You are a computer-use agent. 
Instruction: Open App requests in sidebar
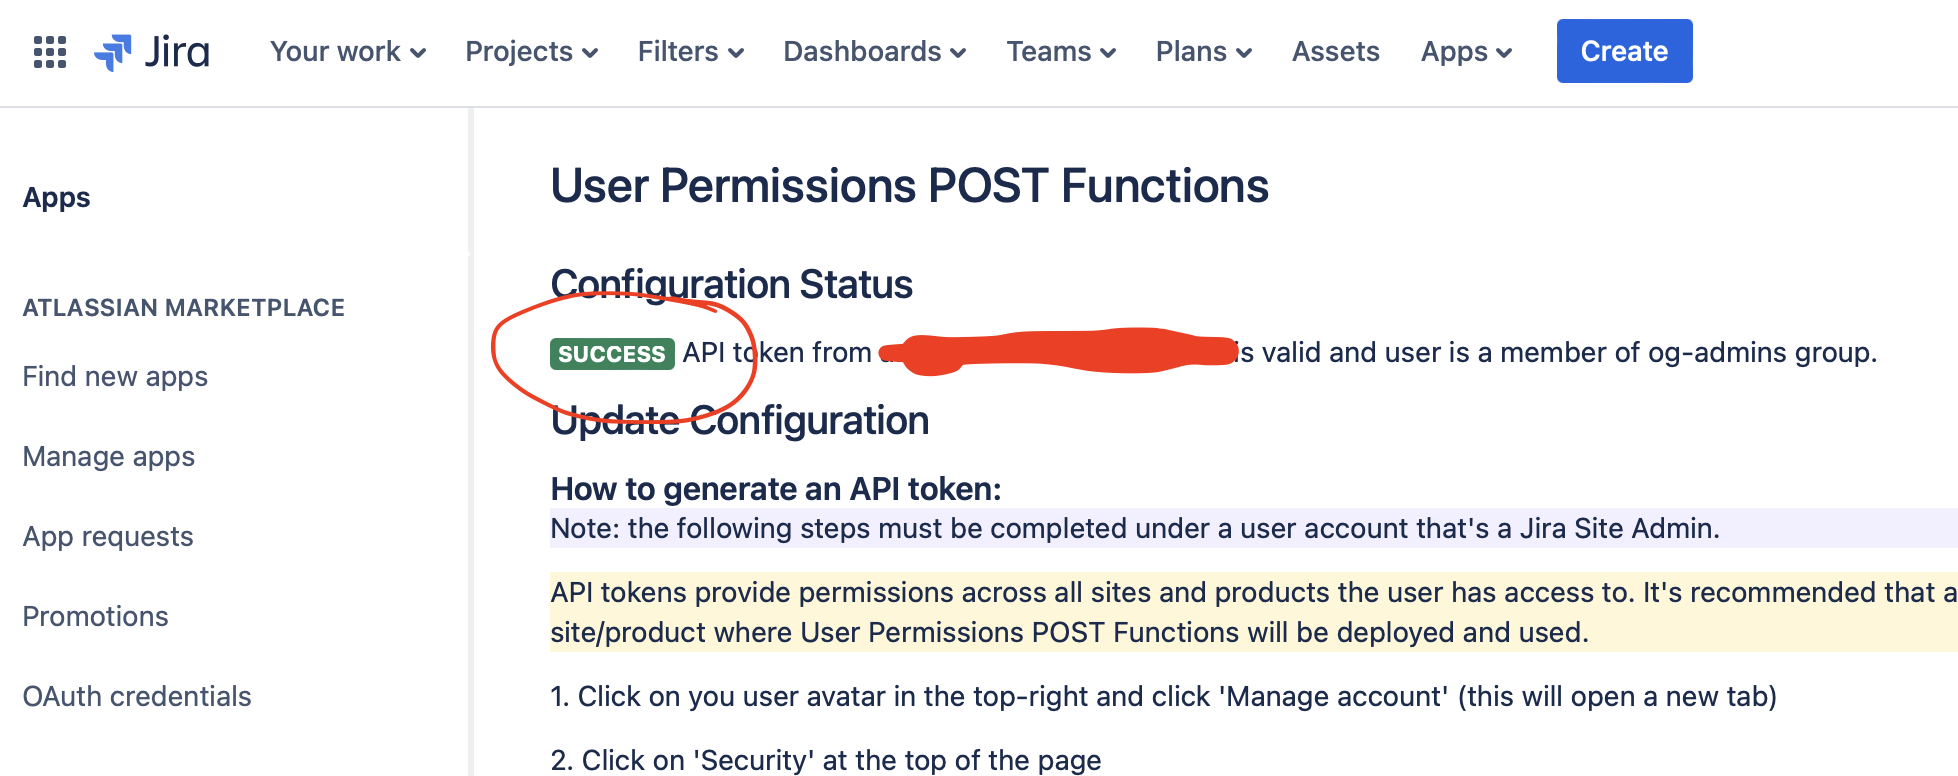click(108, 537)
